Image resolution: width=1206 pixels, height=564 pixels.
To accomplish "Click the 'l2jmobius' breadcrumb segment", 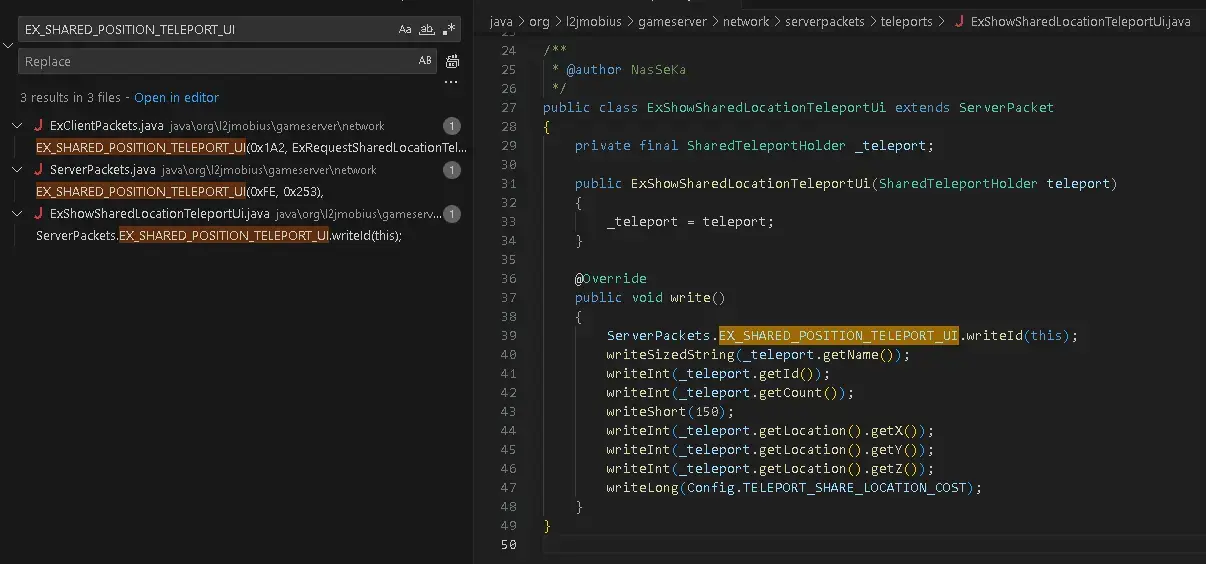I will pyautogui.click(x=594, y=21).
